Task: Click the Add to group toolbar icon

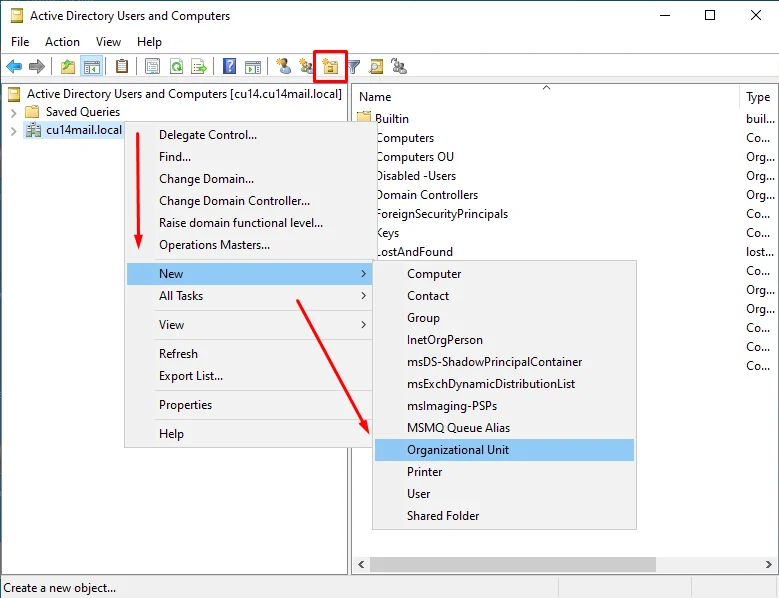Action: (x=399, y=66)
